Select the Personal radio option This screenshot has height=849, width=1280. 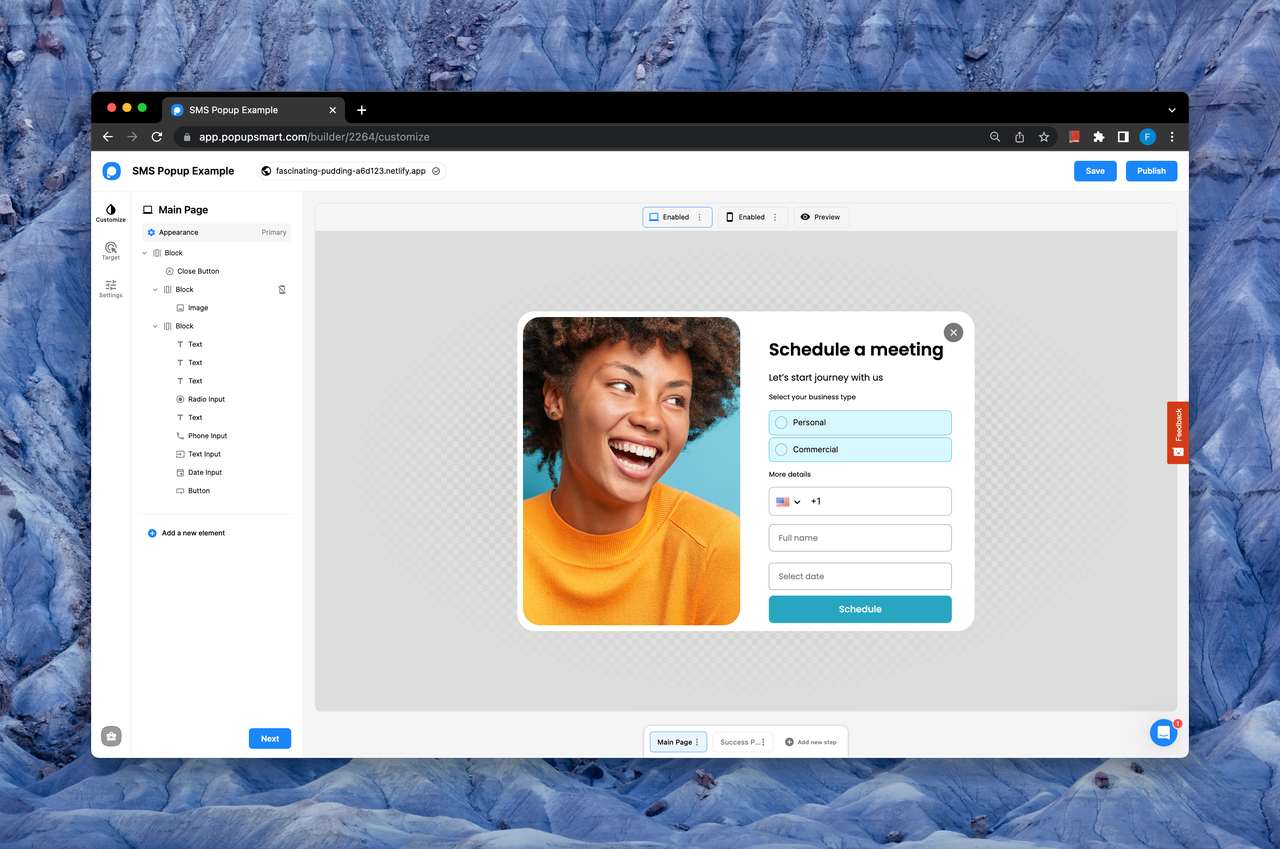pos(860,422)
